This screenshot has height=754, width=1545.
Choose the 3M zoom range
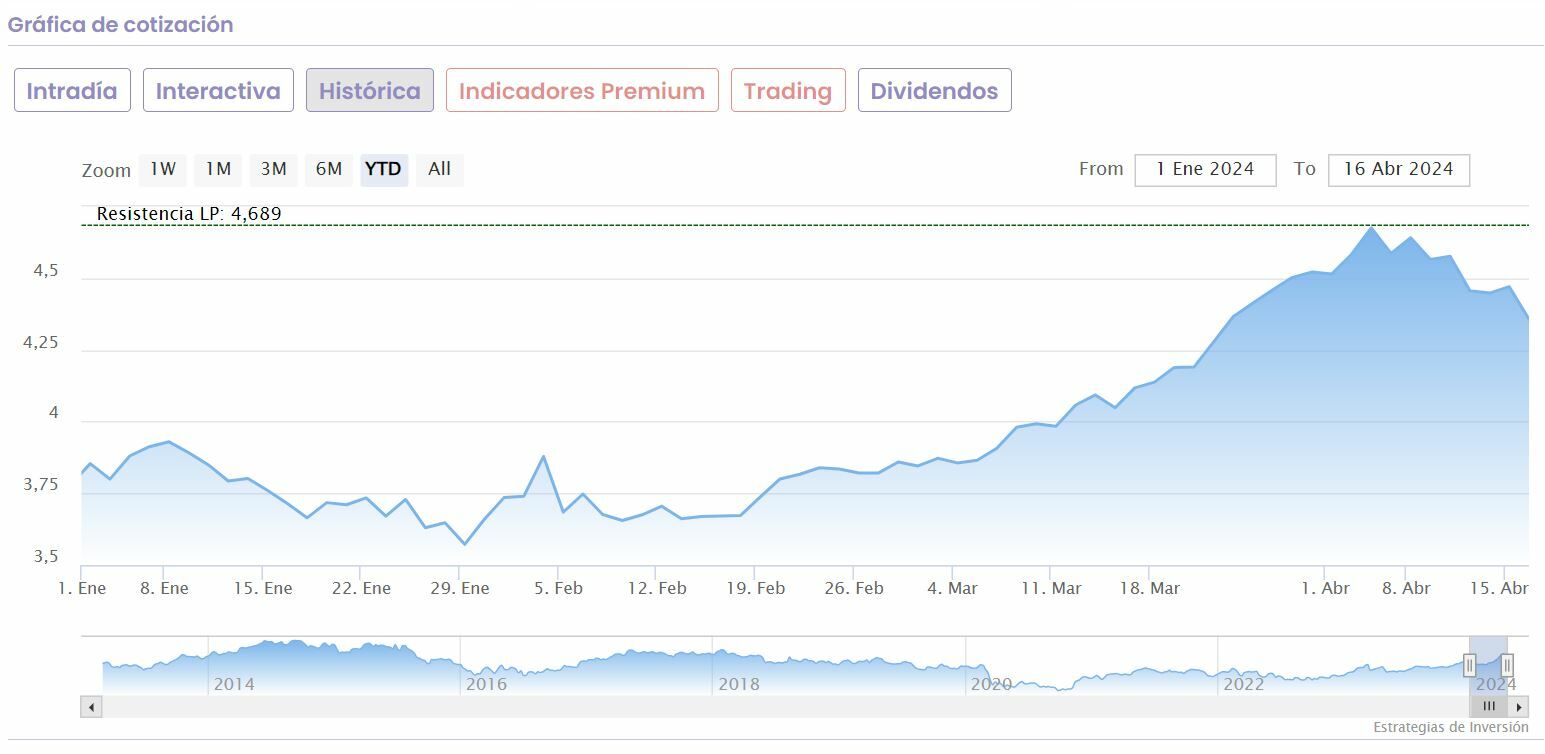click(x=274, y=170)
